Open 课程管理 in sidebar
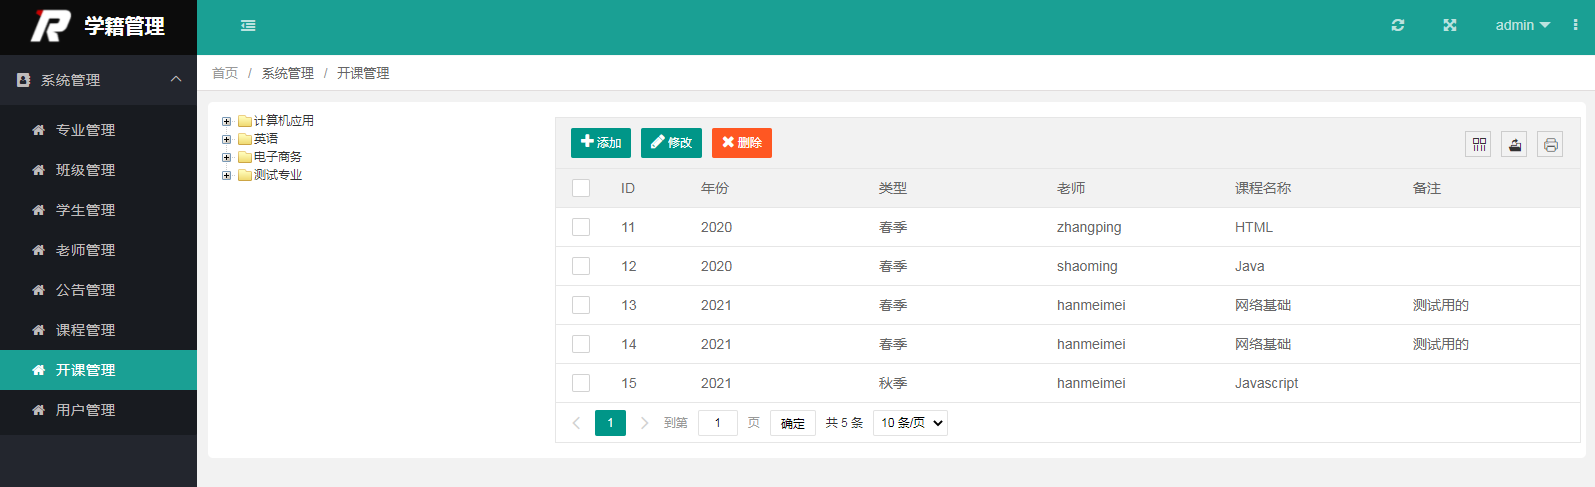Image resolution: width=1595 pixels, height=487 pixels. click(x=98, y=330)
